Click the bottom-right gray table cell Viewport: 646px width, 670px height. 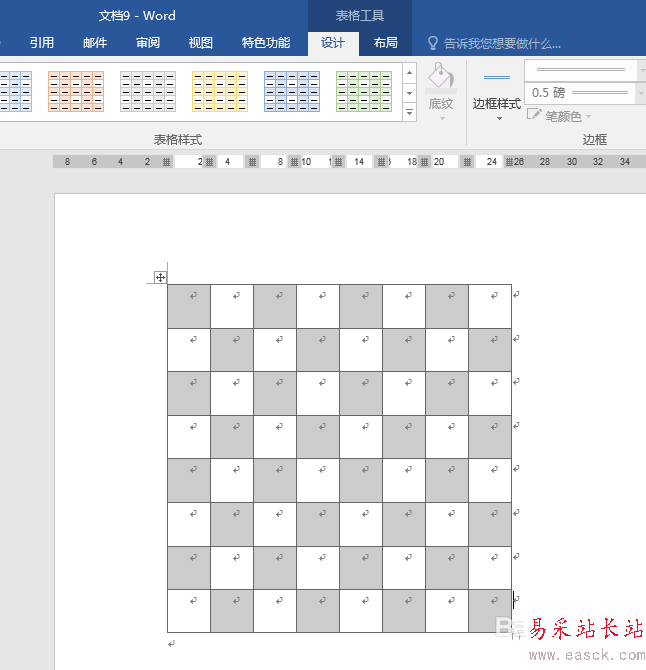click(x=490, y=611)
